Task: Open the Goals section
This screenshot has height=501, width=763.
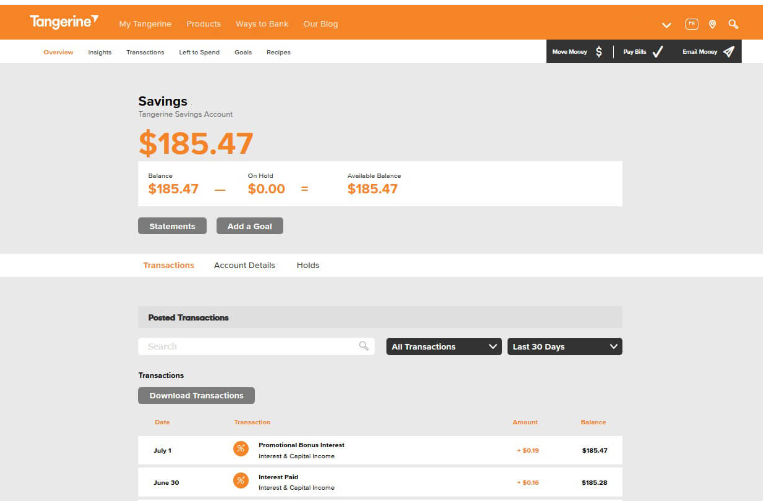Action: click(243, 52)
